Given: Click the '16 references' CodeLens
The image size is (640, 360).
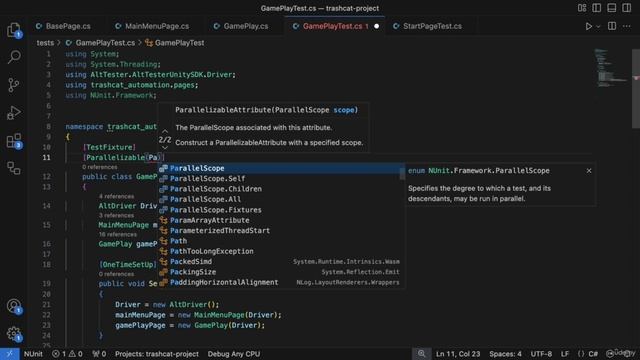Looking at the screenshot, I should click(x=118, y=234).
